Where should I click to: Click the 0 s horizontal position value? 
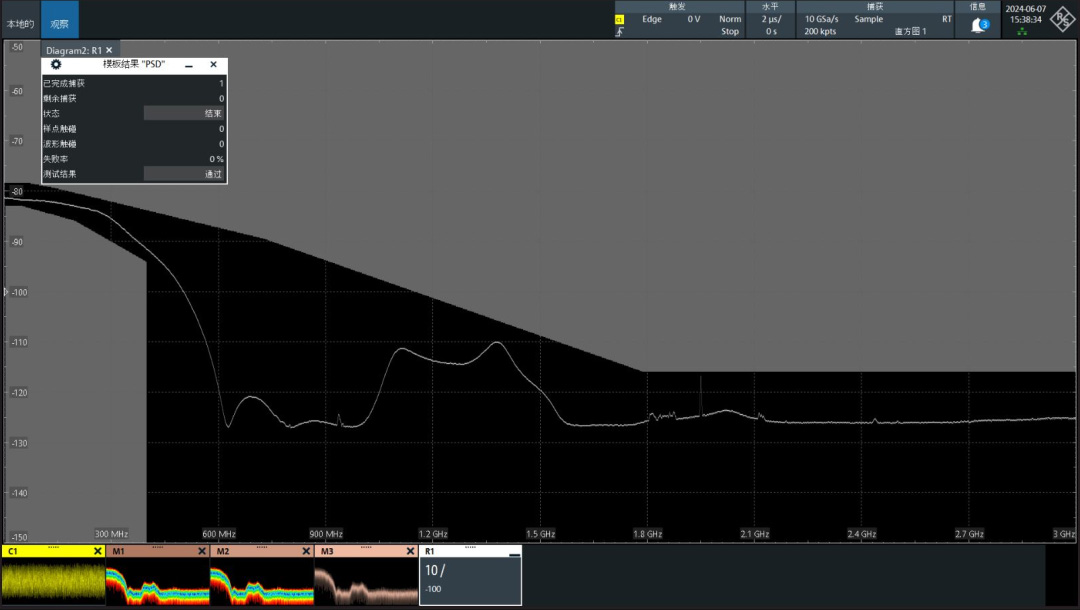tap(771, 32)
